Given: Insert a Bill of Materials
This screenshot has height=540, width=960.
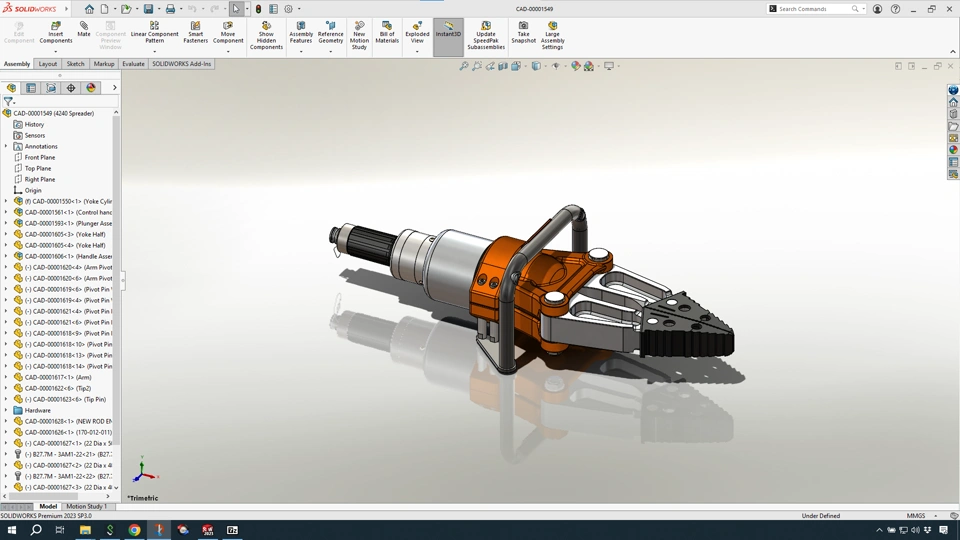Looking at the screenshot, I should click(x=387, y=32).
